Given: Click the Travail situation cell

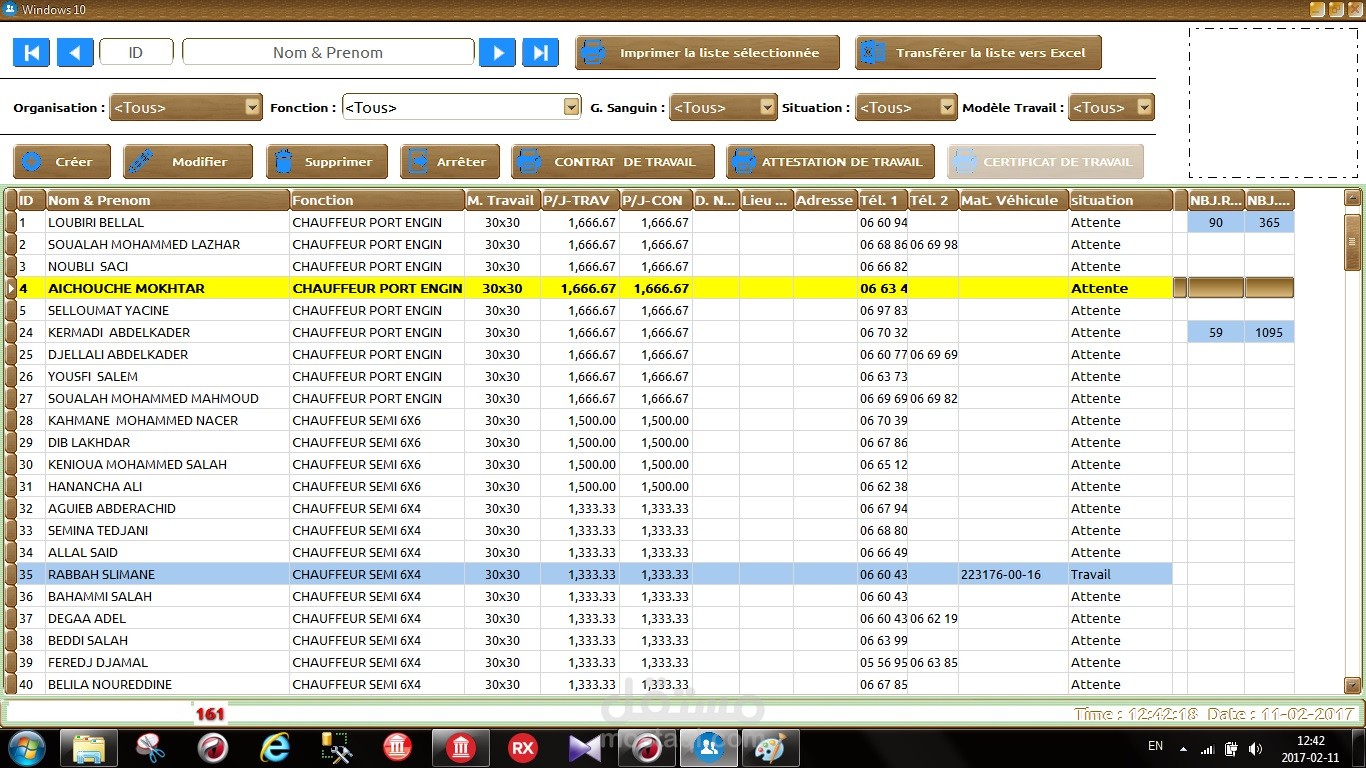Looking at the screenshot, I should tap(1120, 574).
